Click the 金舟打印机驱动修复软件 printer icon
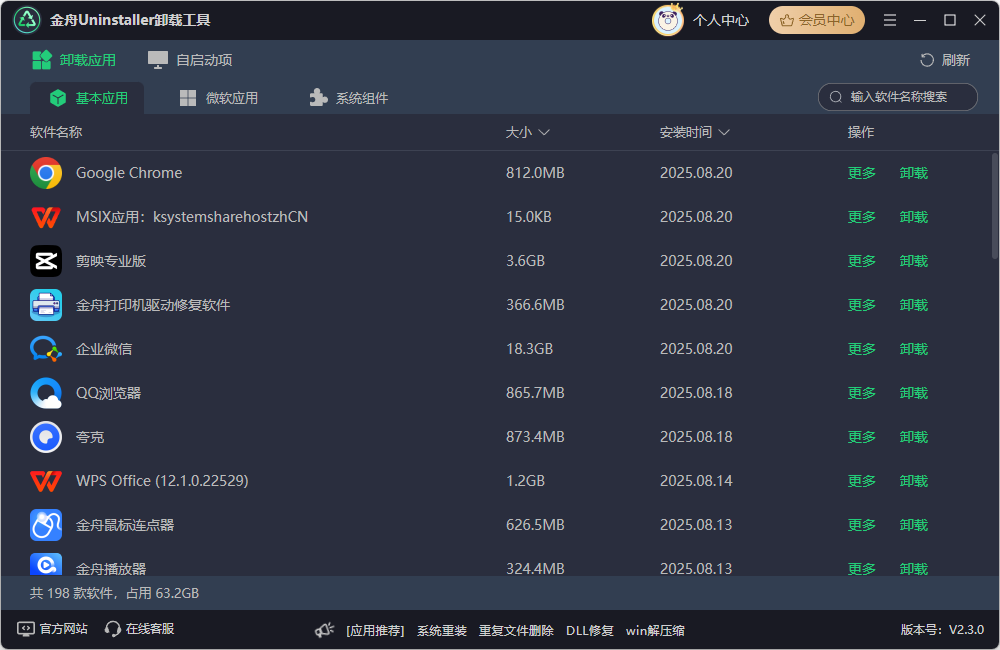The image size is (1000, 650). pos(46,305)
